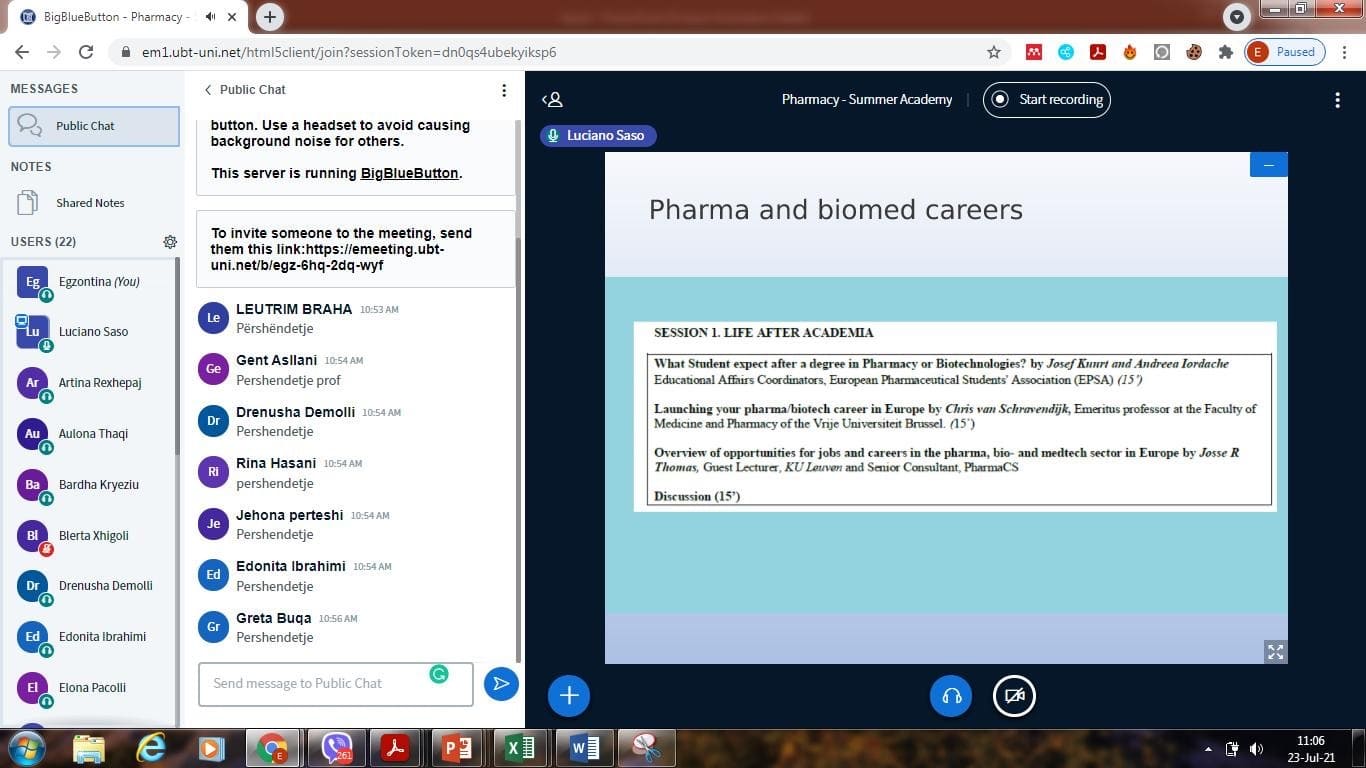Bookmark page with the star icon

tap(993, 52)
